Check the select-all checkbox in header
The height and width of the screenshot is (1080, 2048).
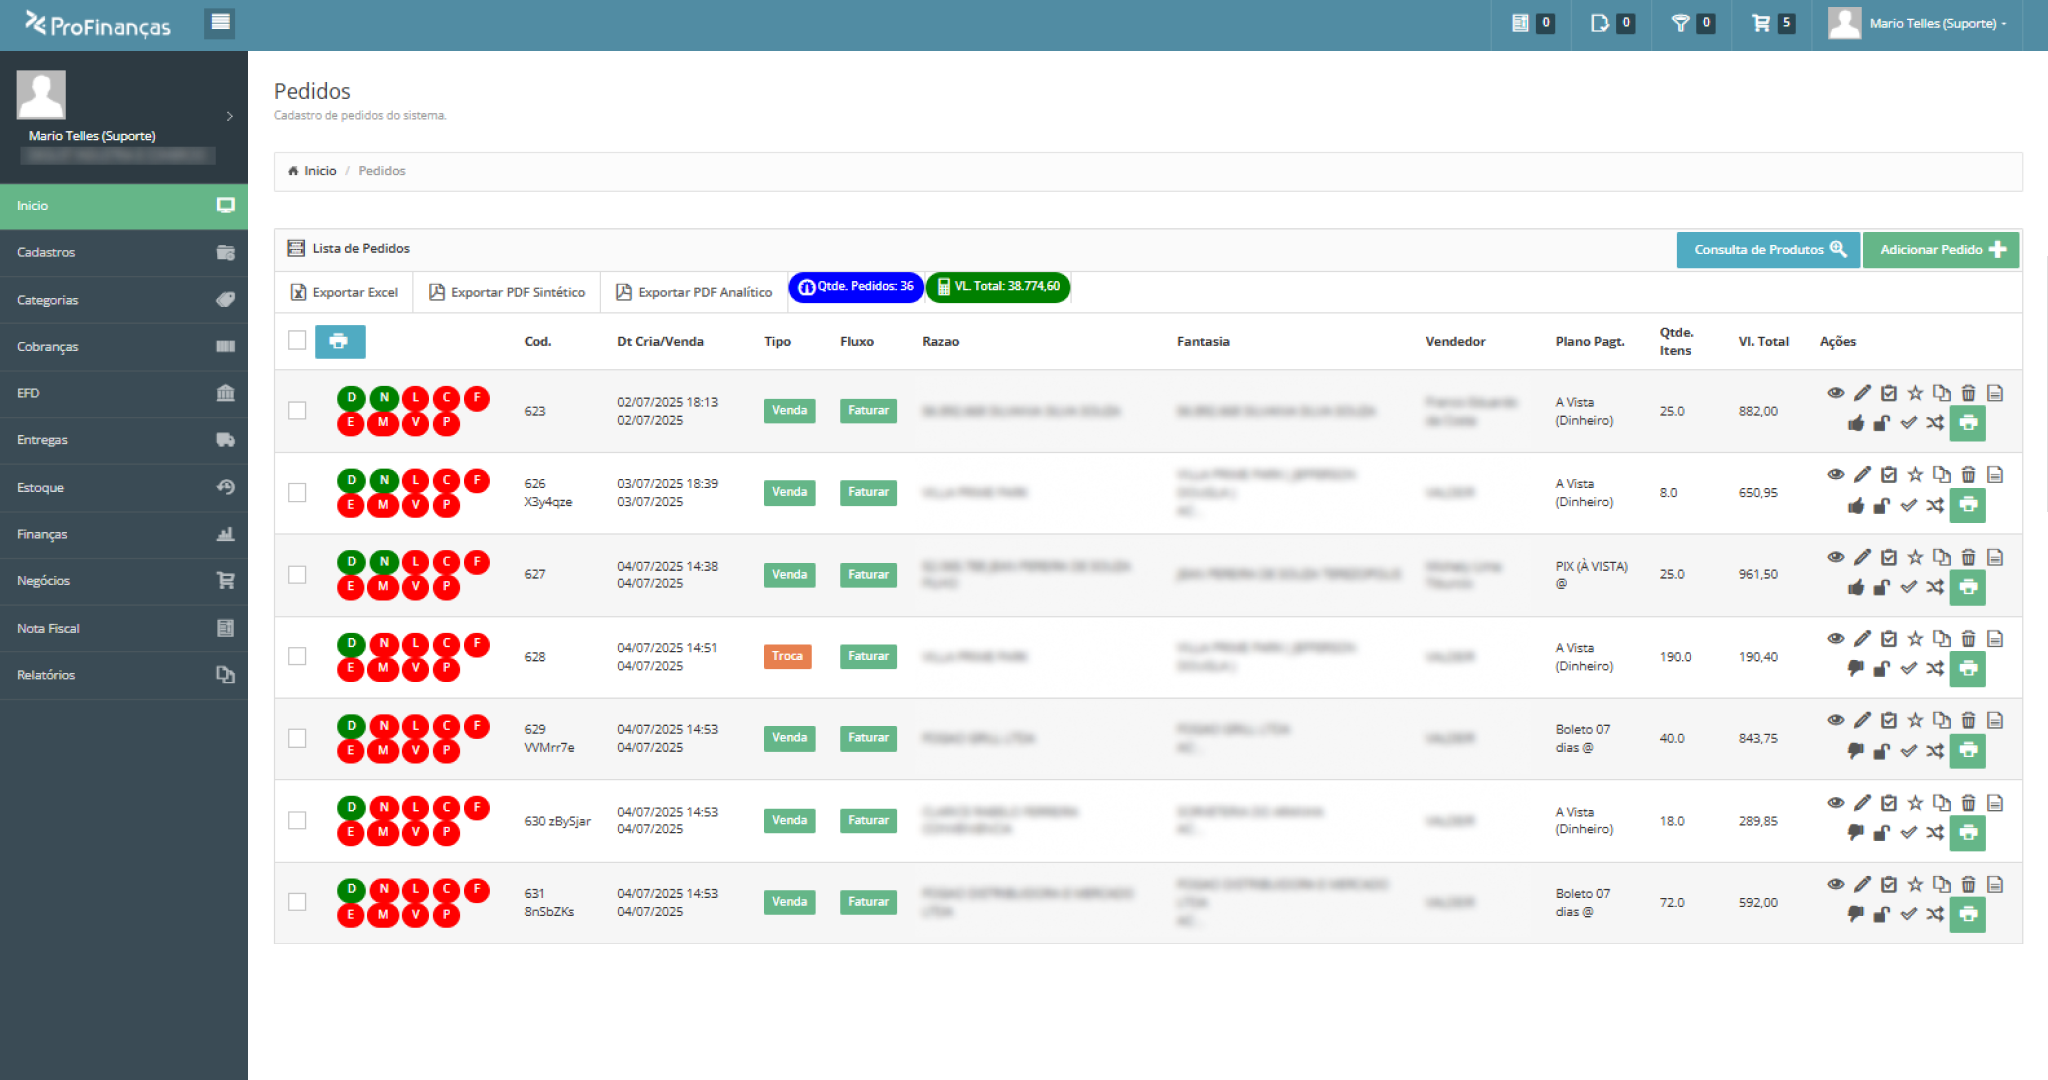tap(297, 340)
